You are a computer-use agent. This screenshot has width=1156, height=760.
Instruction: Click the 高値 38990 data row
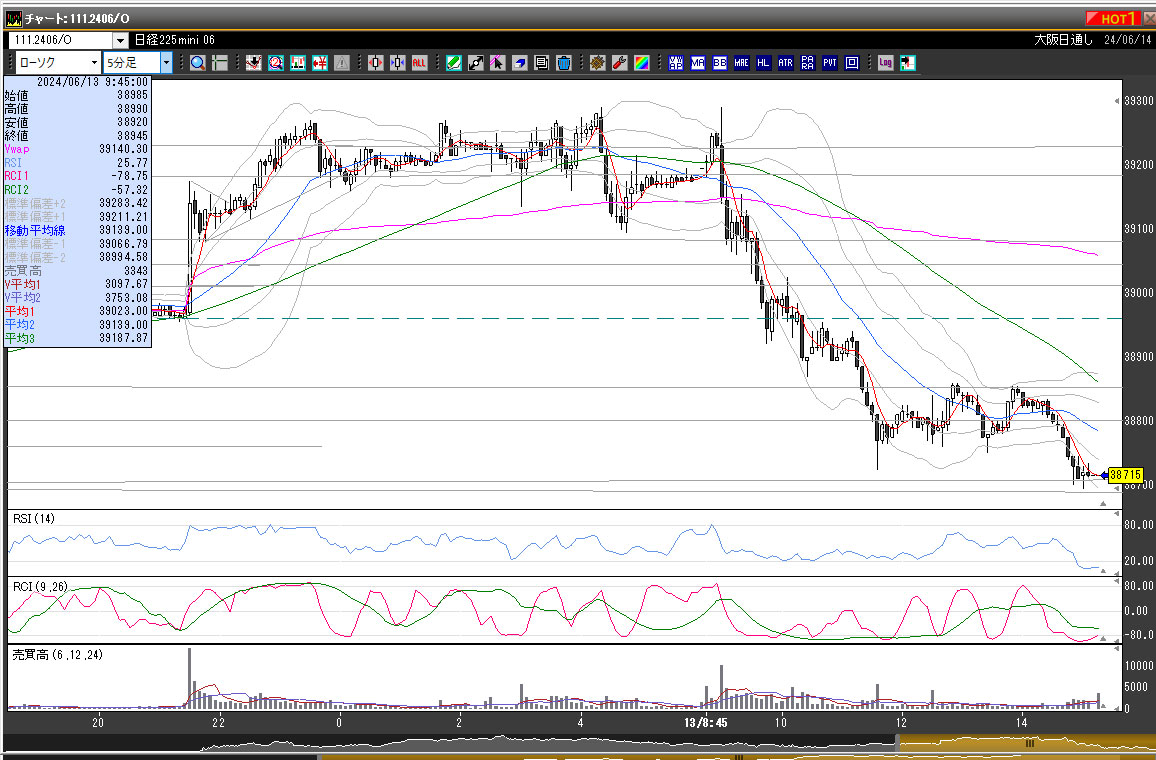(x=77, y=108)
